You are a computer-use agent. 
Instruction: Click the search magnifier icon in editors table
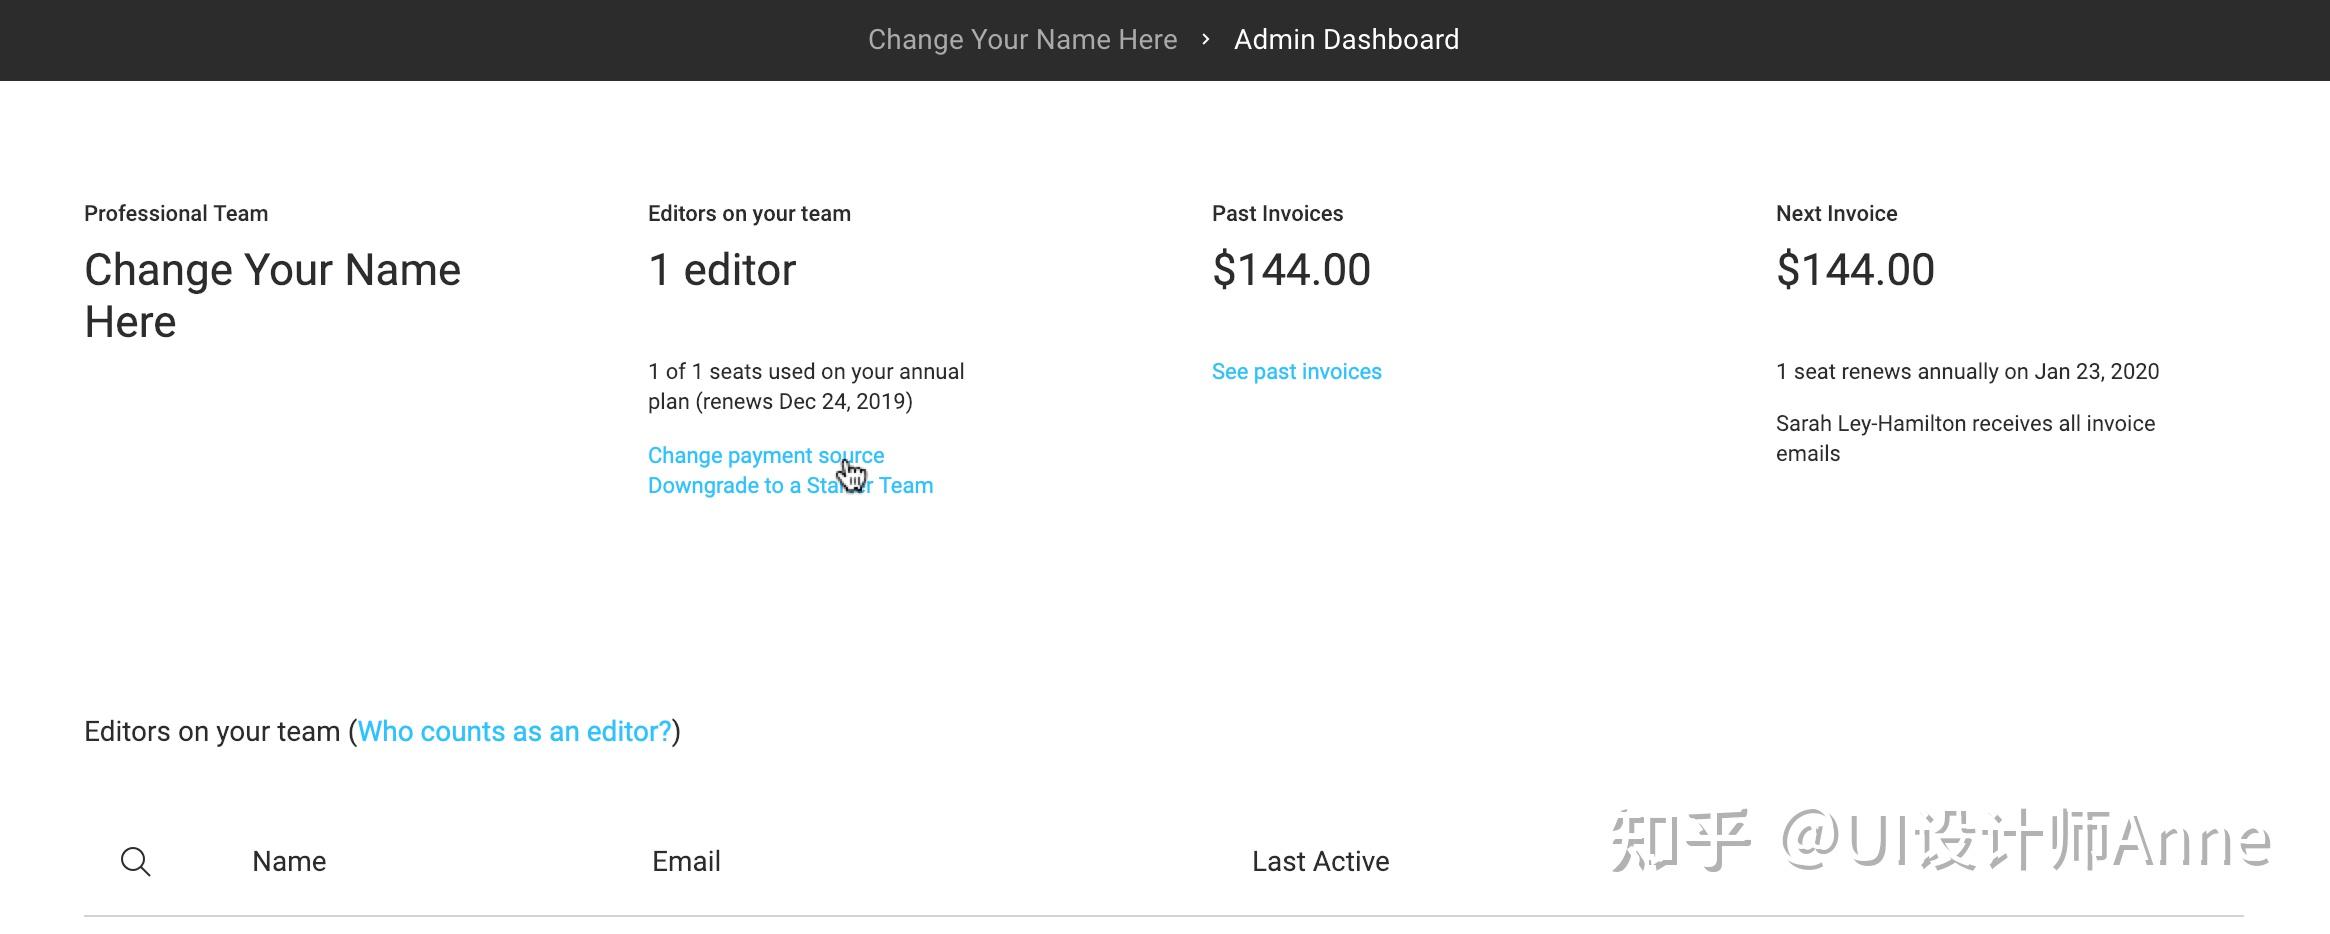135,861
